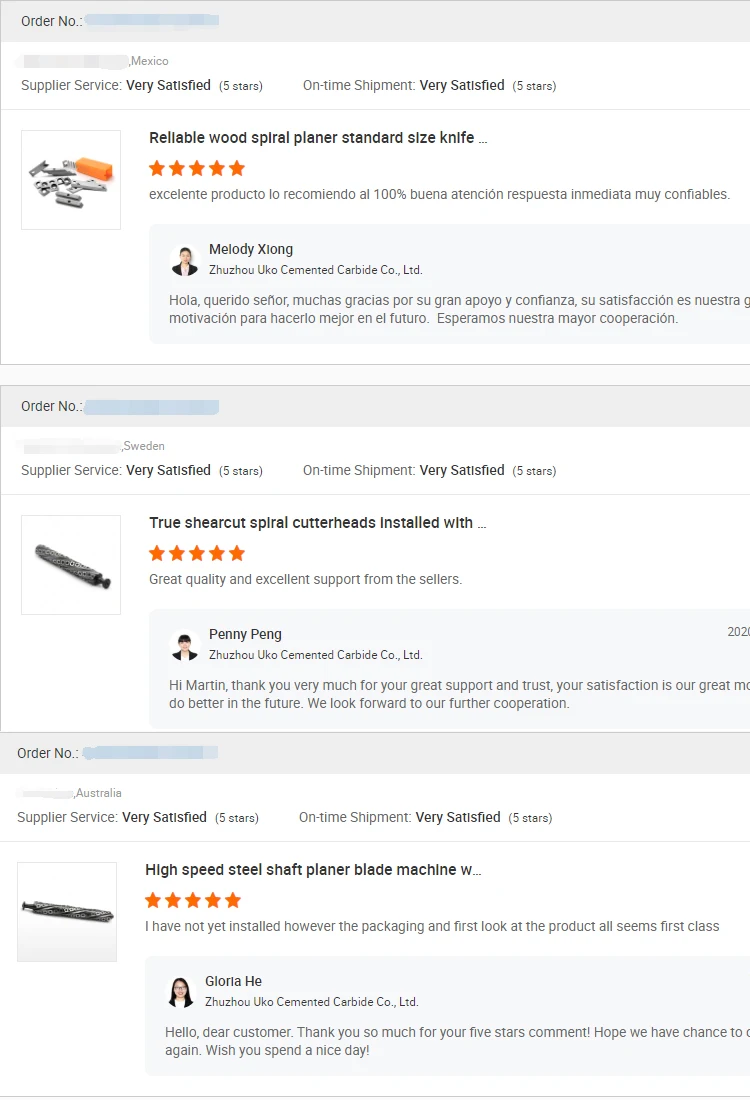
Task: Click the Melody Xiong name
Action: (251, 249)
